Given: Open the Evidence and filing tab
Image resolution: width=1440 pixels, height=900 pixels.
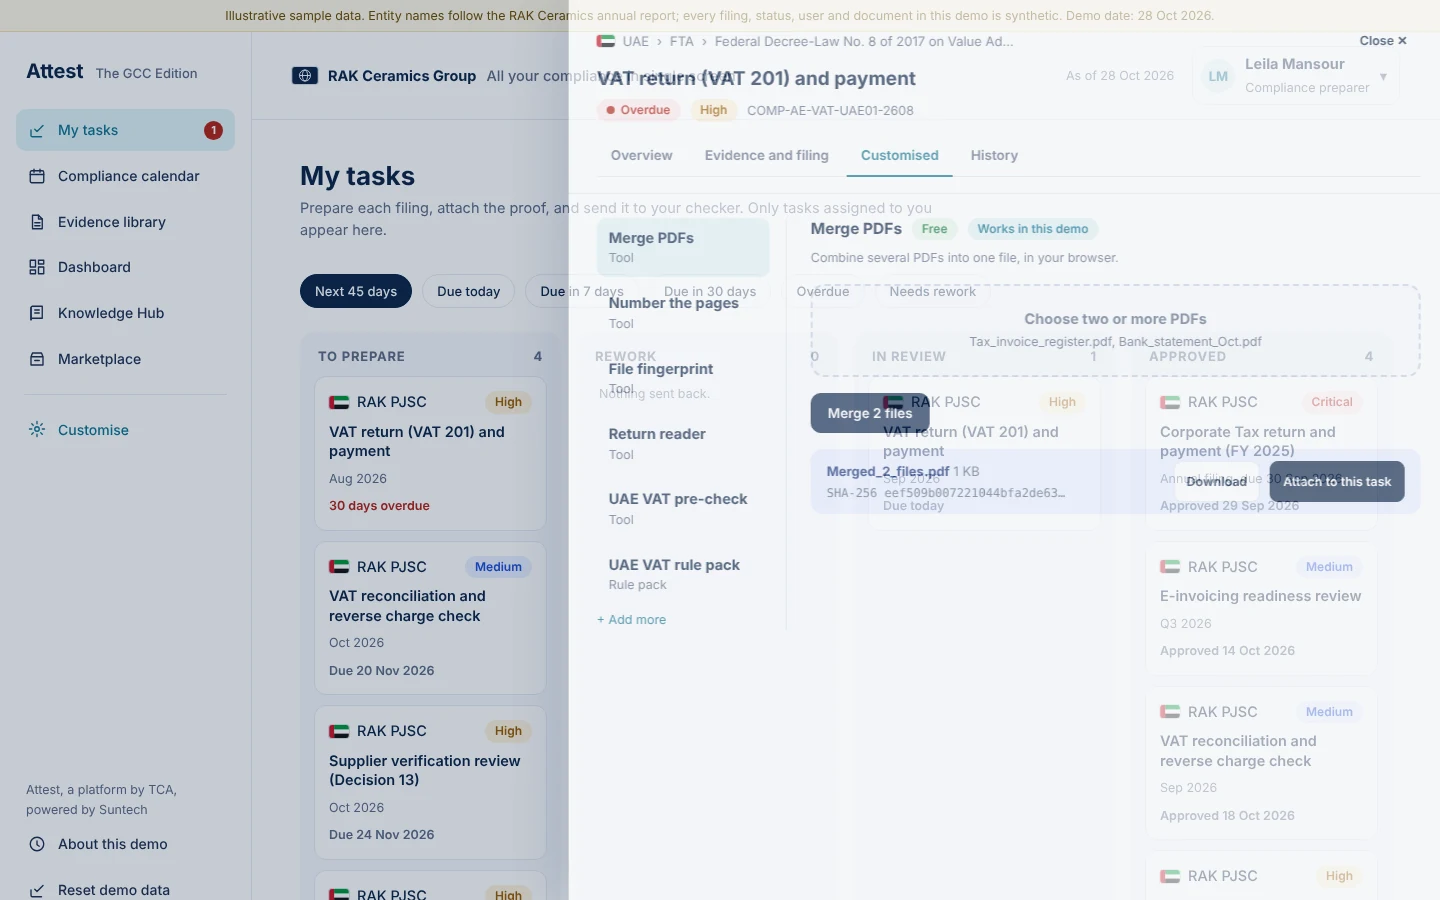Looking at the screenshot, I should click(x=766, y=155).
